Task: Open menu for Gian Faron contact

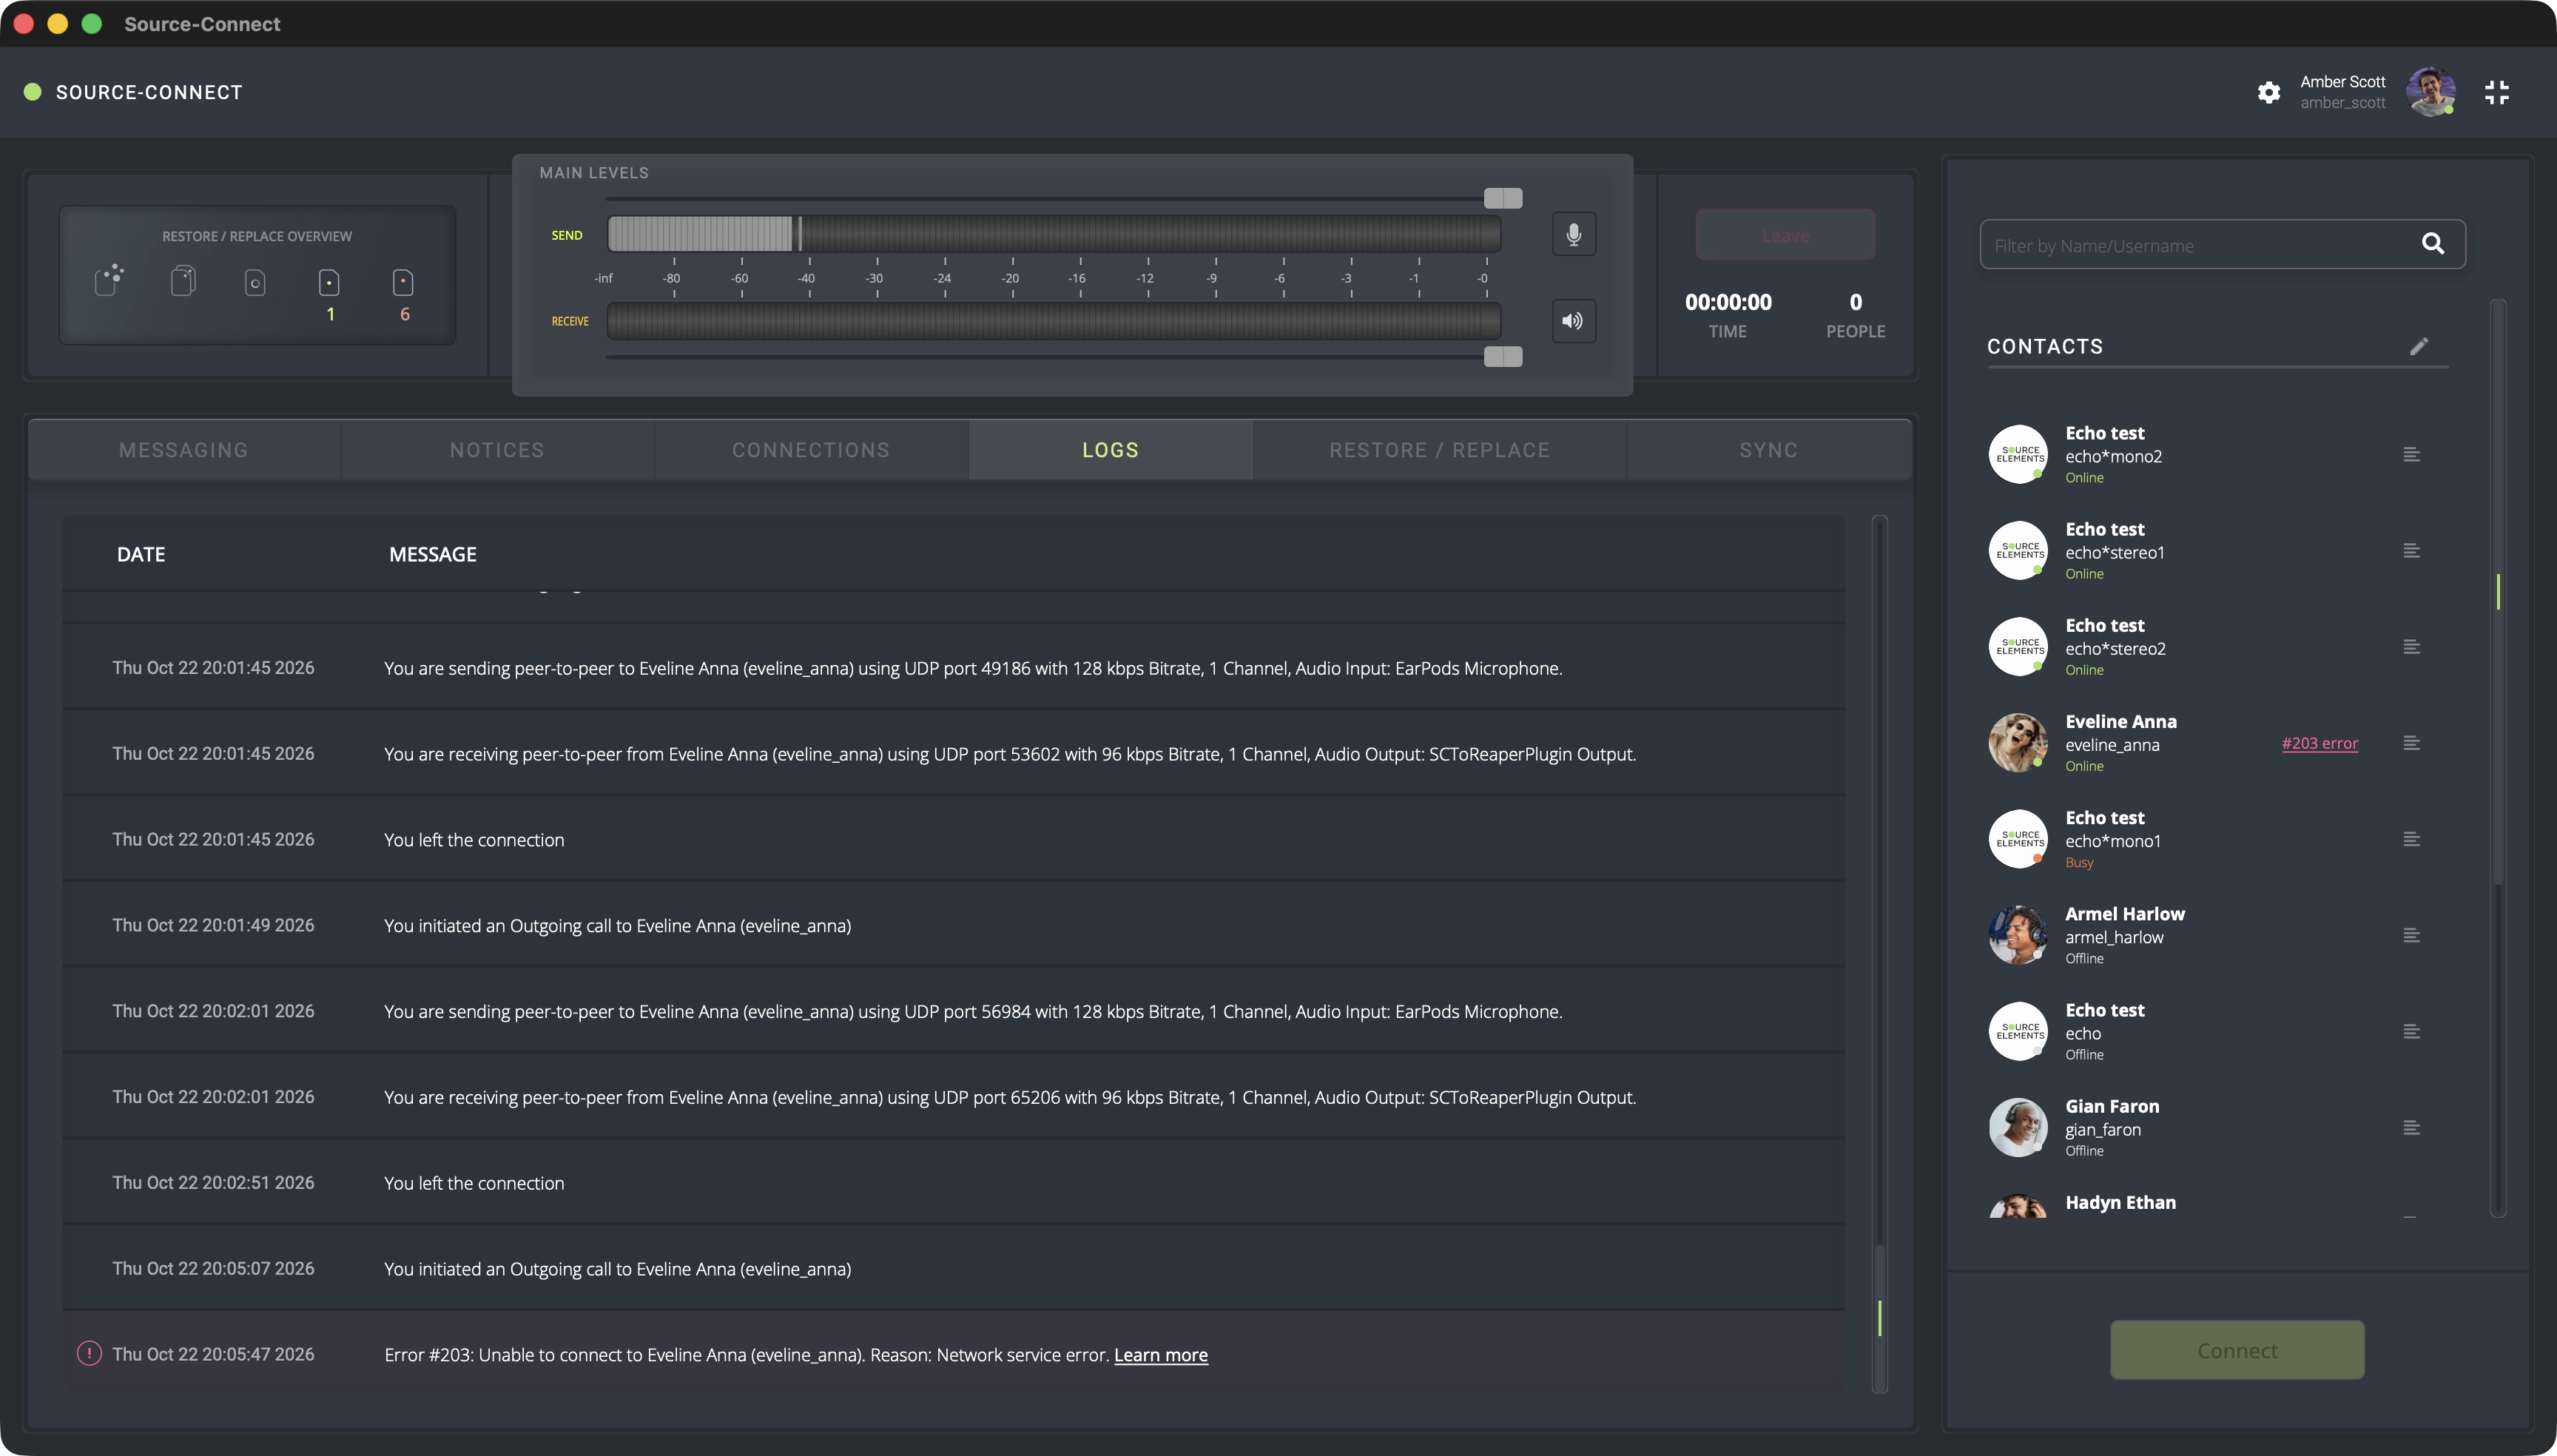Action: pos(2411,1128)
